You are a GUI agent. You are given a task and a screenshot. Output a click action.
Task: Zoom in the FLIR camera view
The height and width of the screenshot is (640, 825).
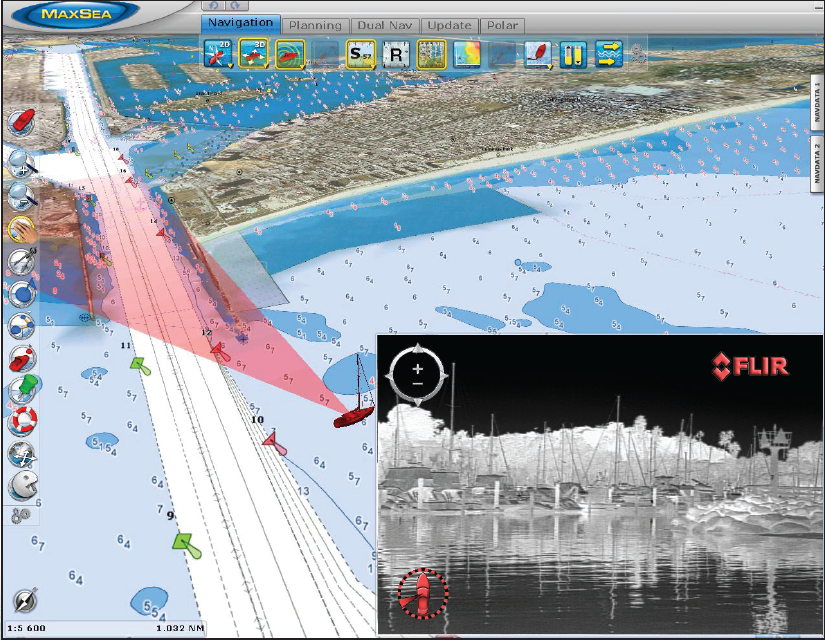click(417, 368)
